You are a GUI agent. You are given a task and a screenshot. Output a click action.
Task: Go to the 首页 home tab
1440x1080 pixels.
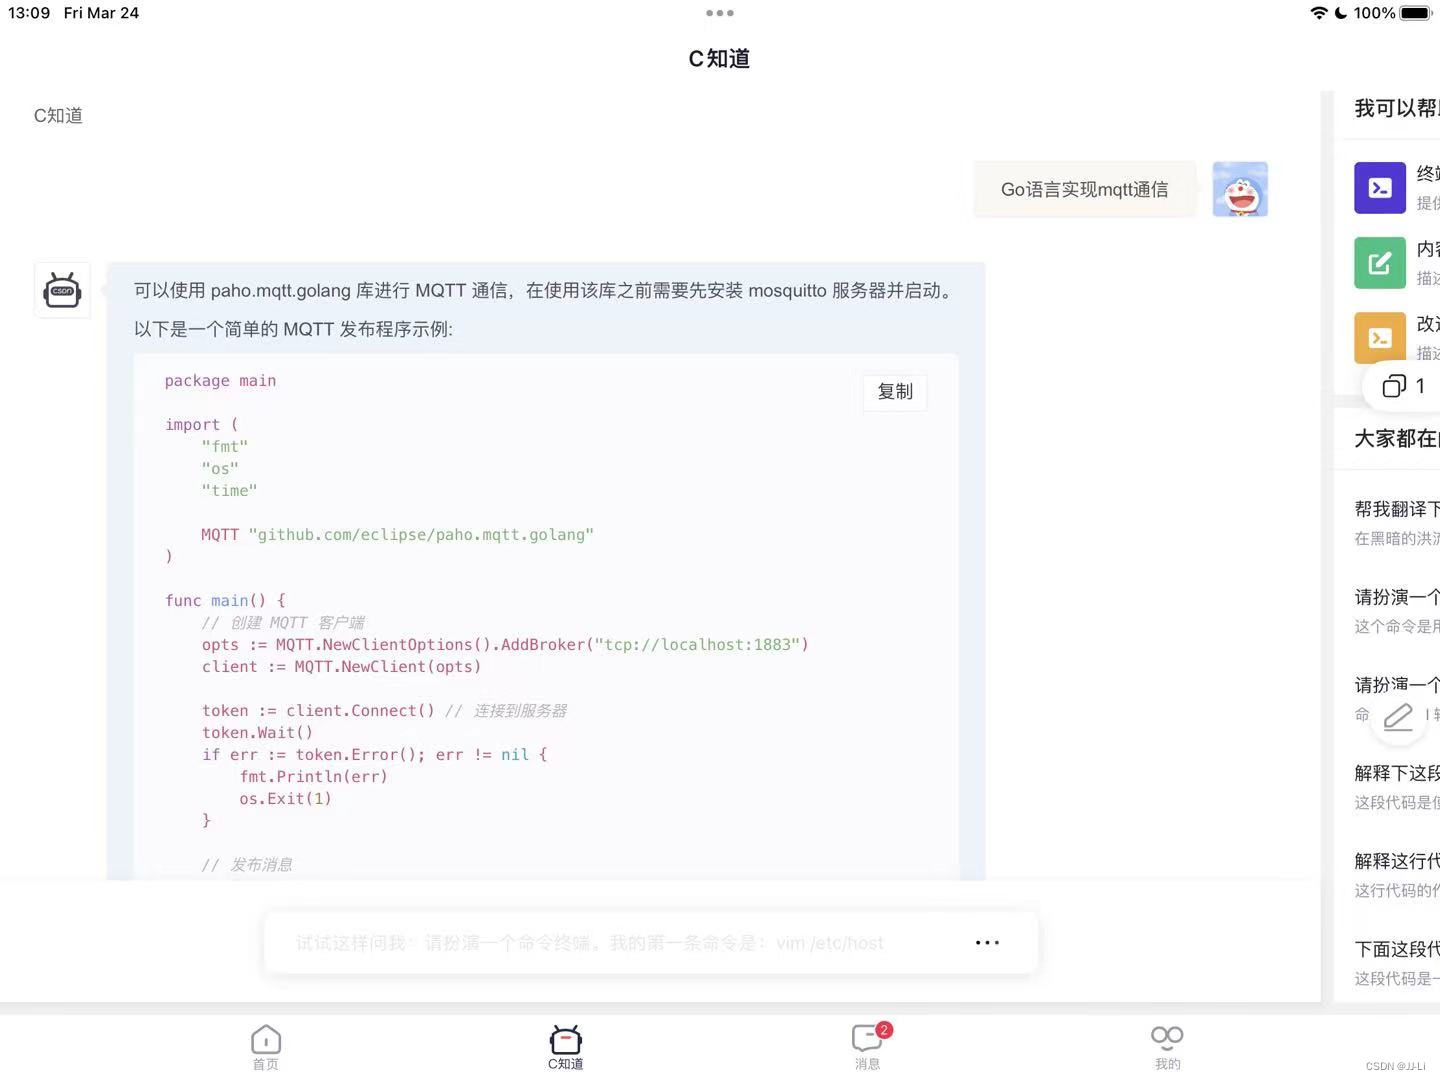point(266,1047)
